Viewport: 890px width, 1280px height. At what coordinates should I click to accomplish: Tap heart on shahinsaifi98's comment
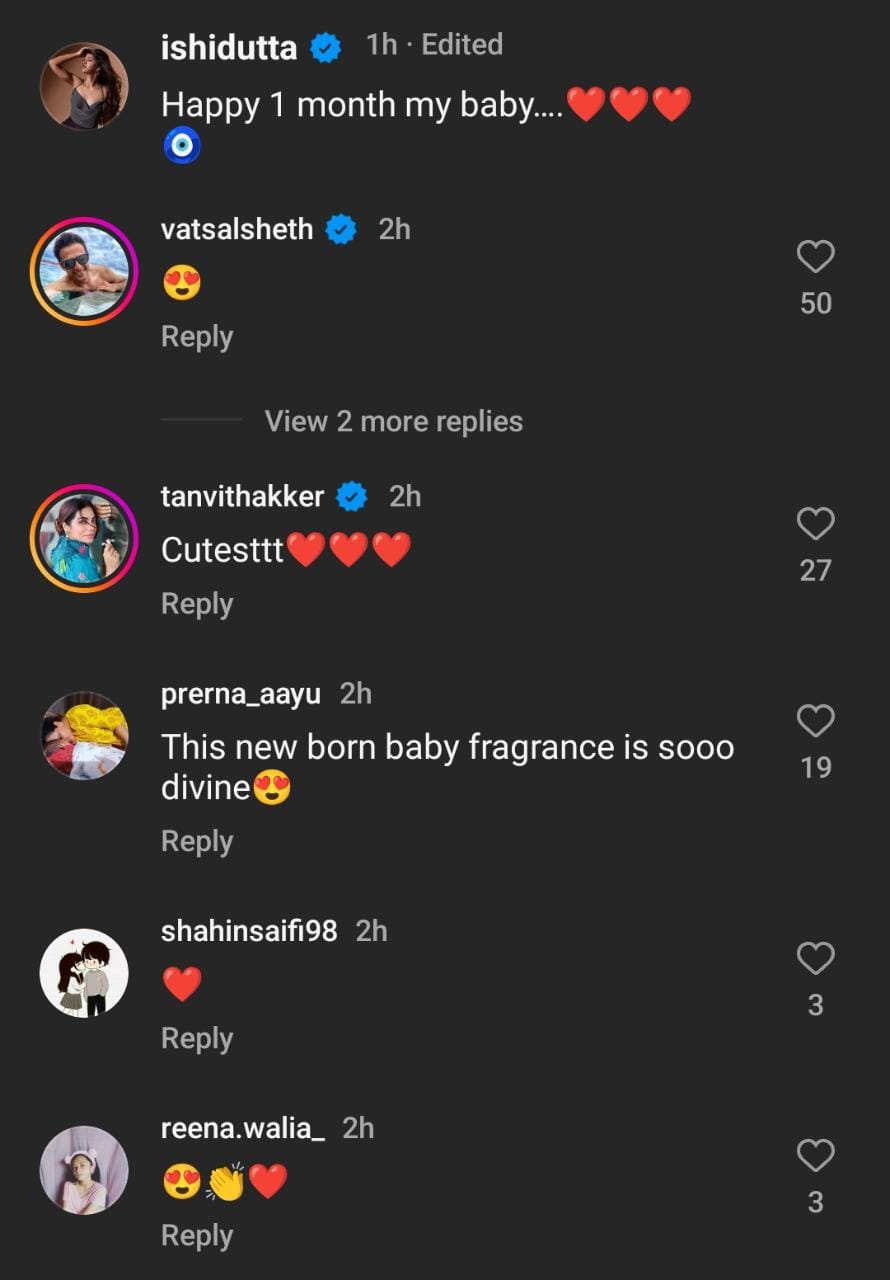[x=815, y=959]
